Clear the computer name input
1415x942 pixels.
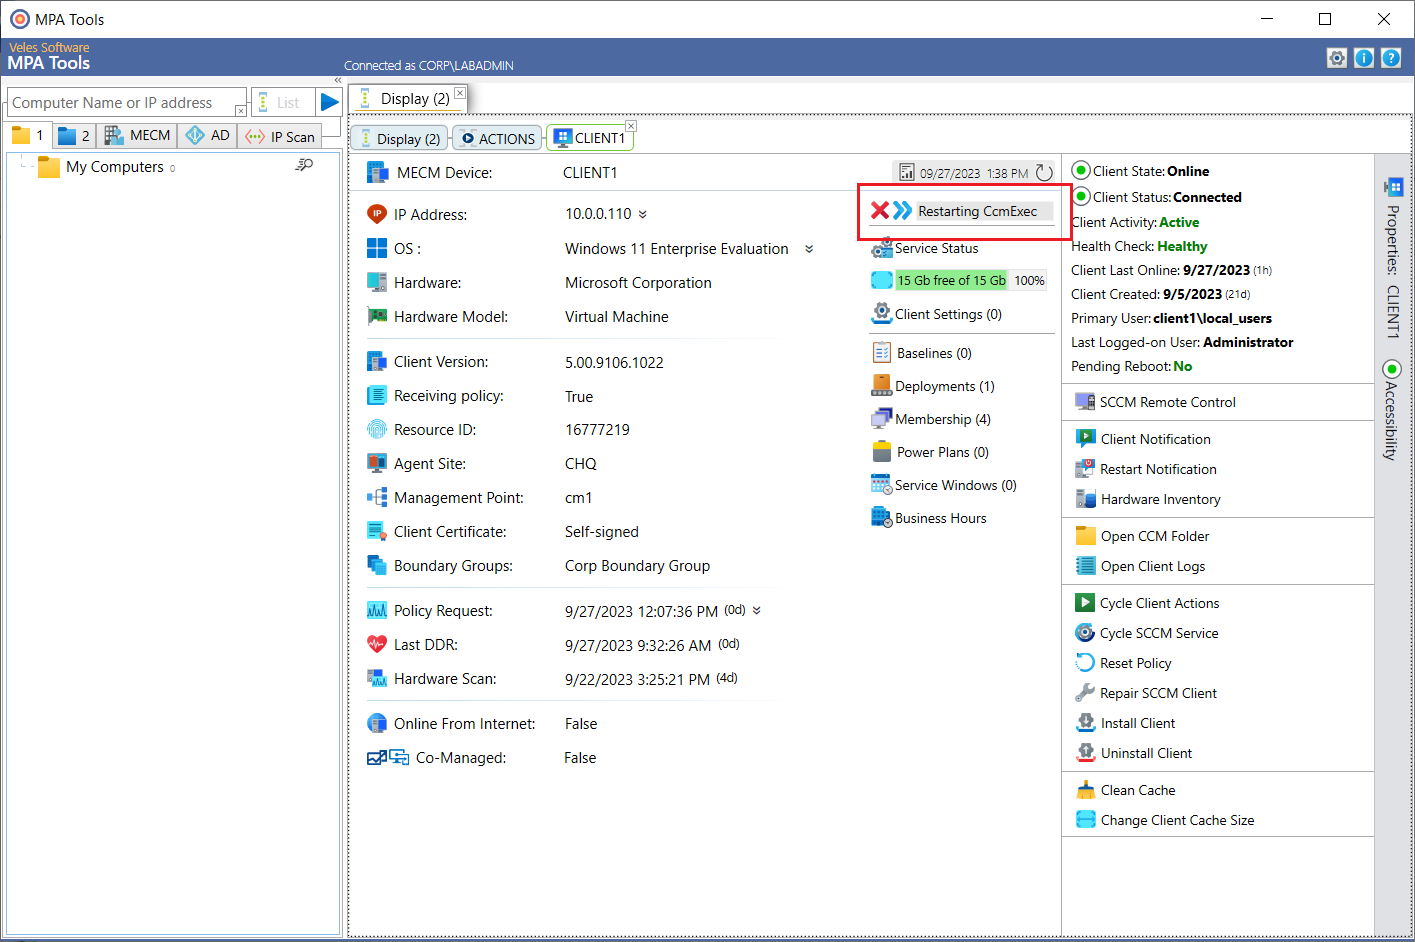(x=241, y=110)
